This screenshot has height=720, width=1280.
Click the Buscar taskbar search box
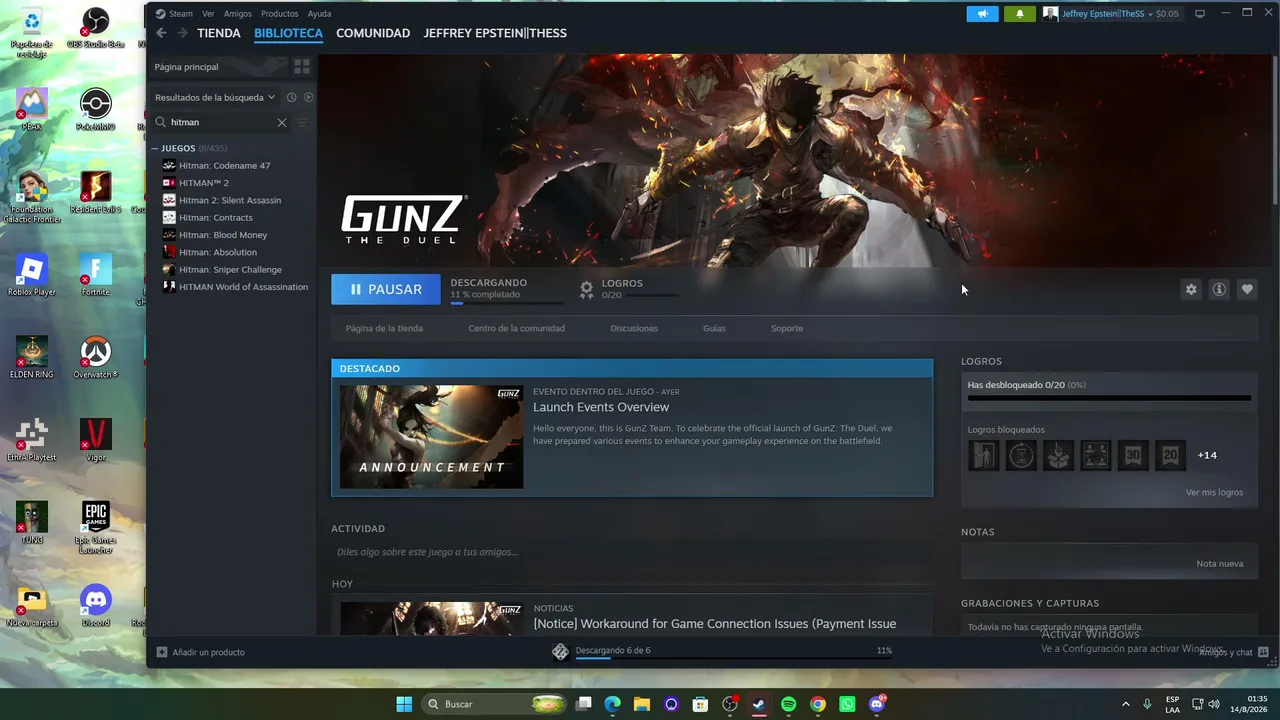point(496,704)
